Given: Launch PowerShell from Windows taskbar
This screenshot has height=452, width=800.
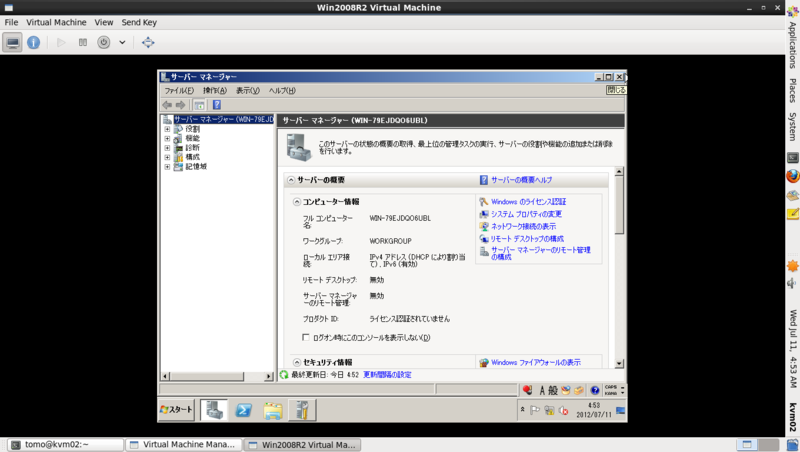Looking at the screenshot, I should [x=244, y=410].
